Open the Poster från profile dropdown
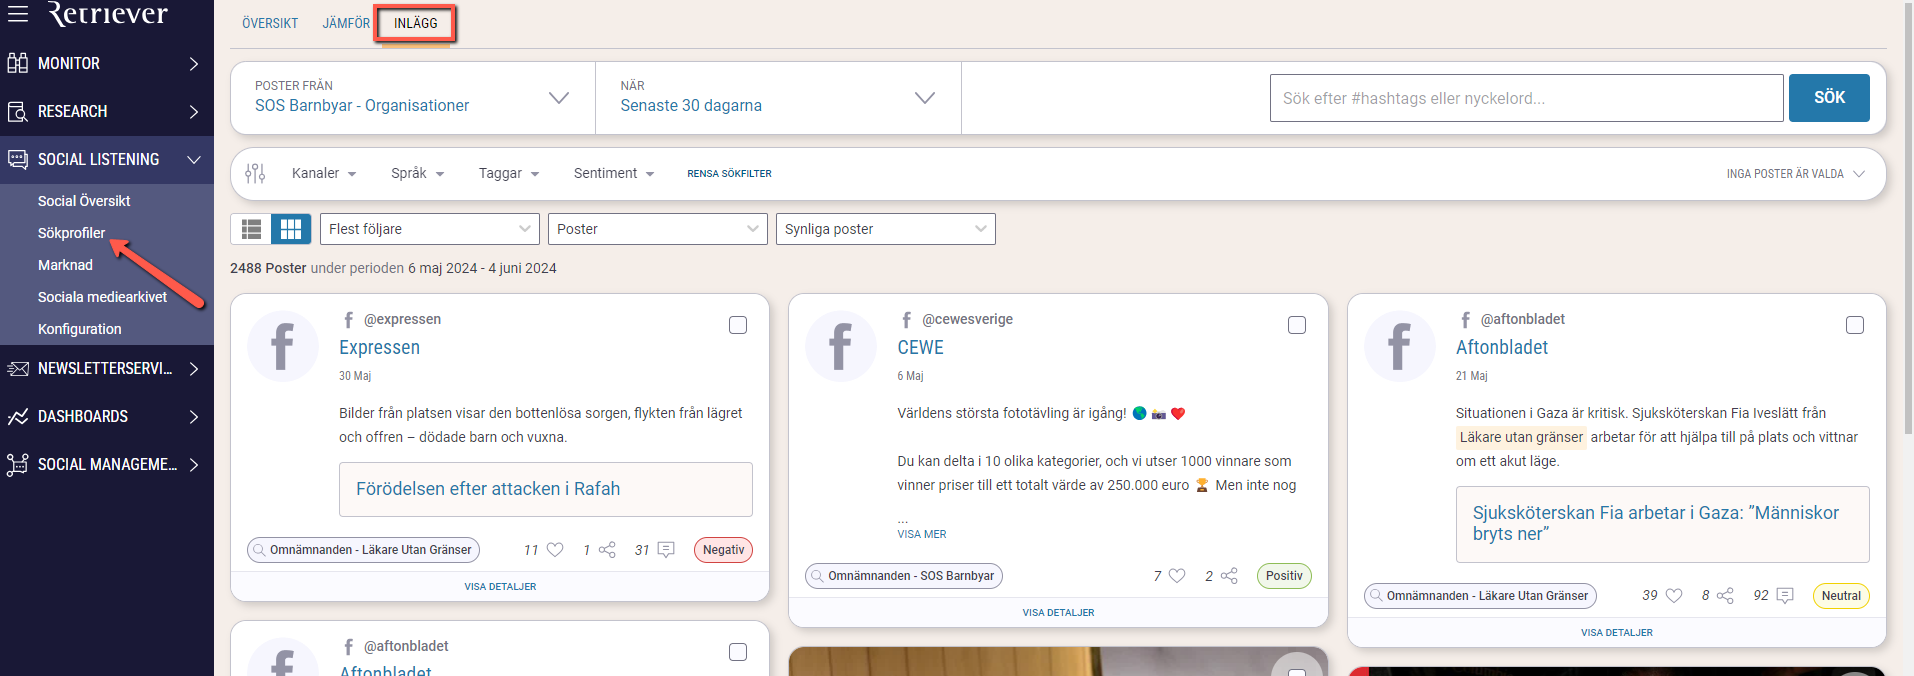Viewport: 1914px width, 676px height. point(413,98)
